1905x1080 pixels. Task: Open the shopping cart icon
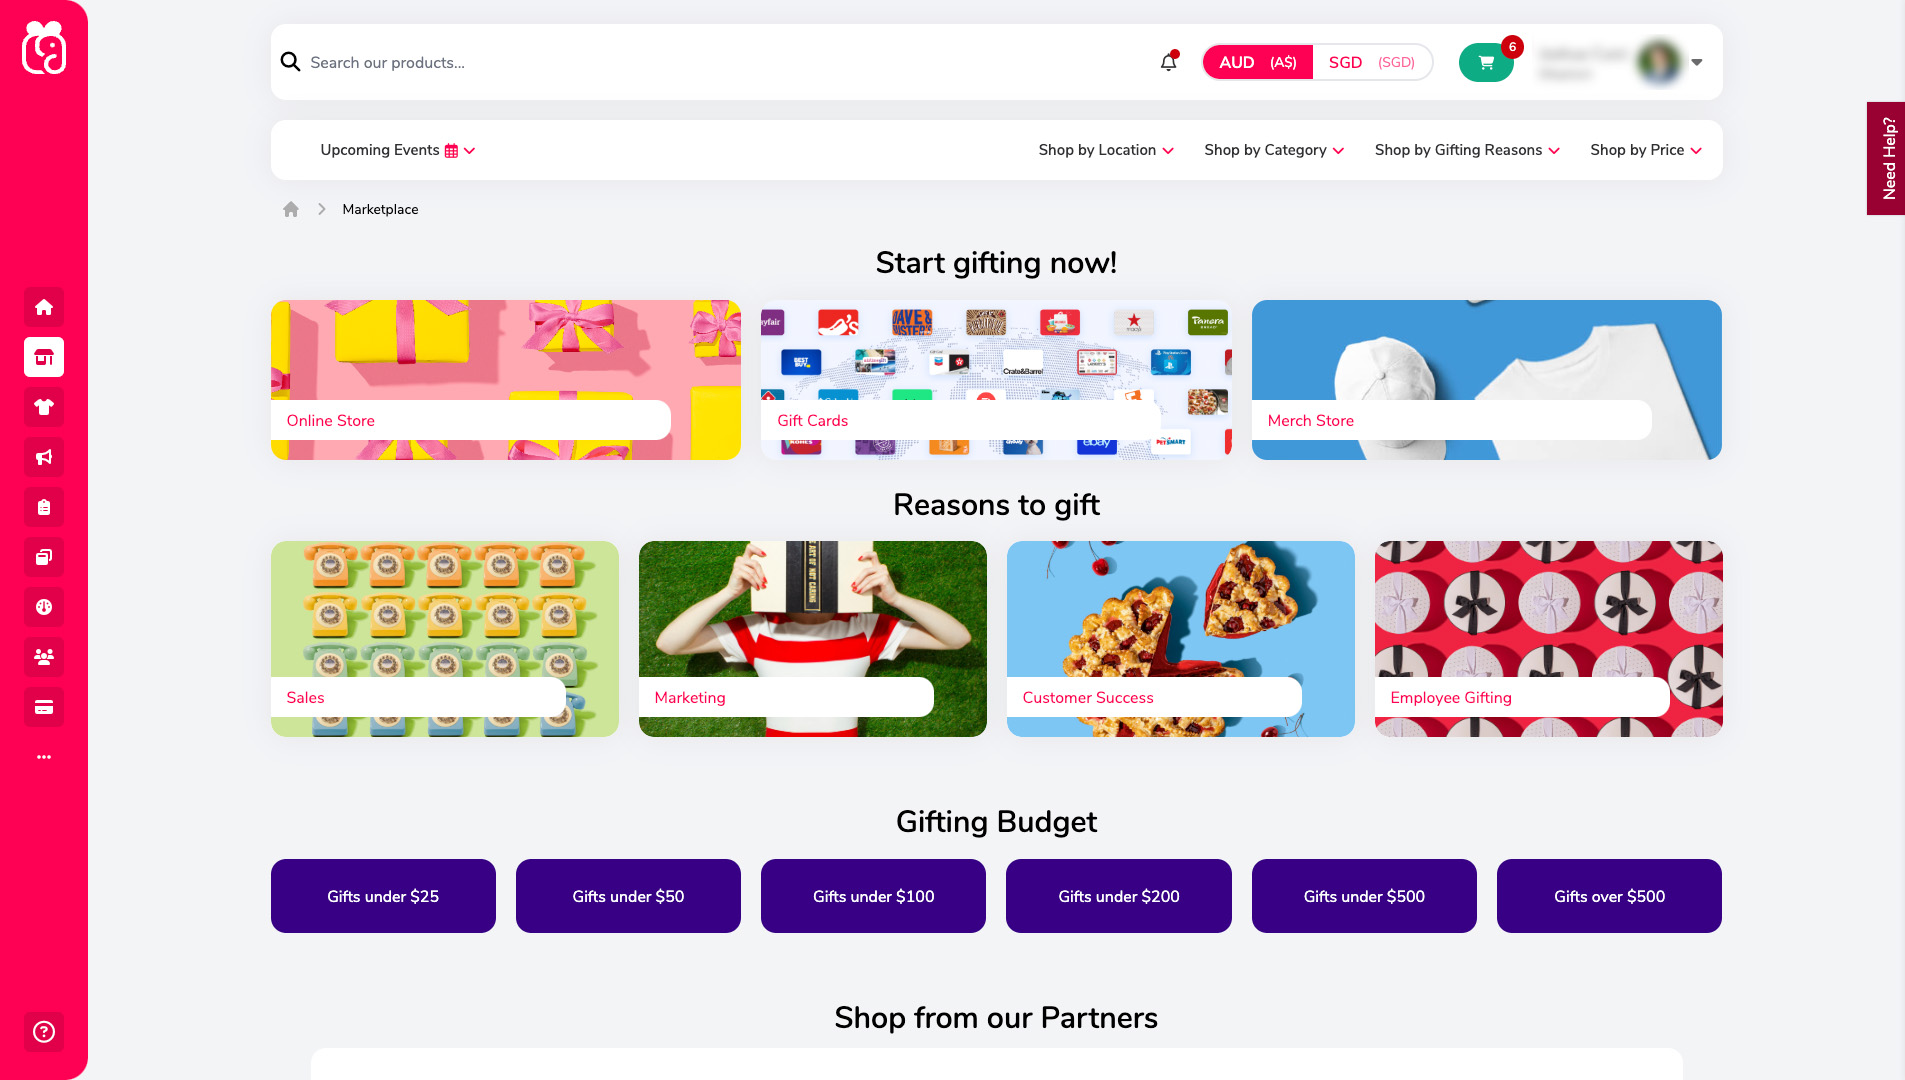(1486, 62)
